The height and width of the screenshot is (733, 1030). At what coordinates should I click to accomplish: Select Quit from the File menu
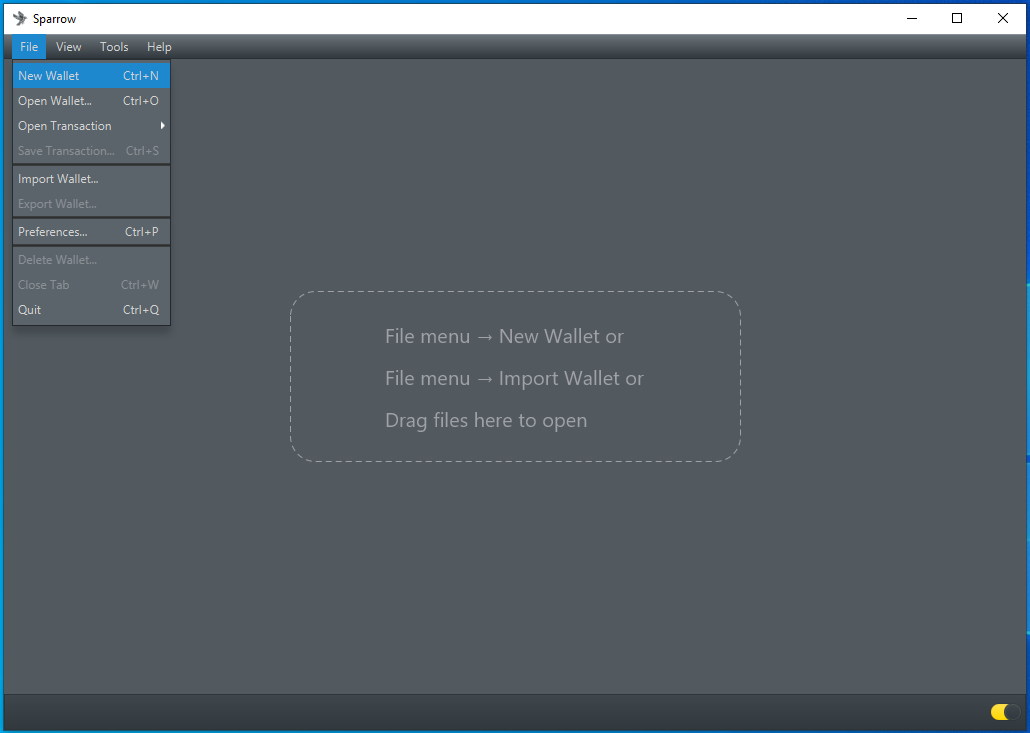pos(91,309)
